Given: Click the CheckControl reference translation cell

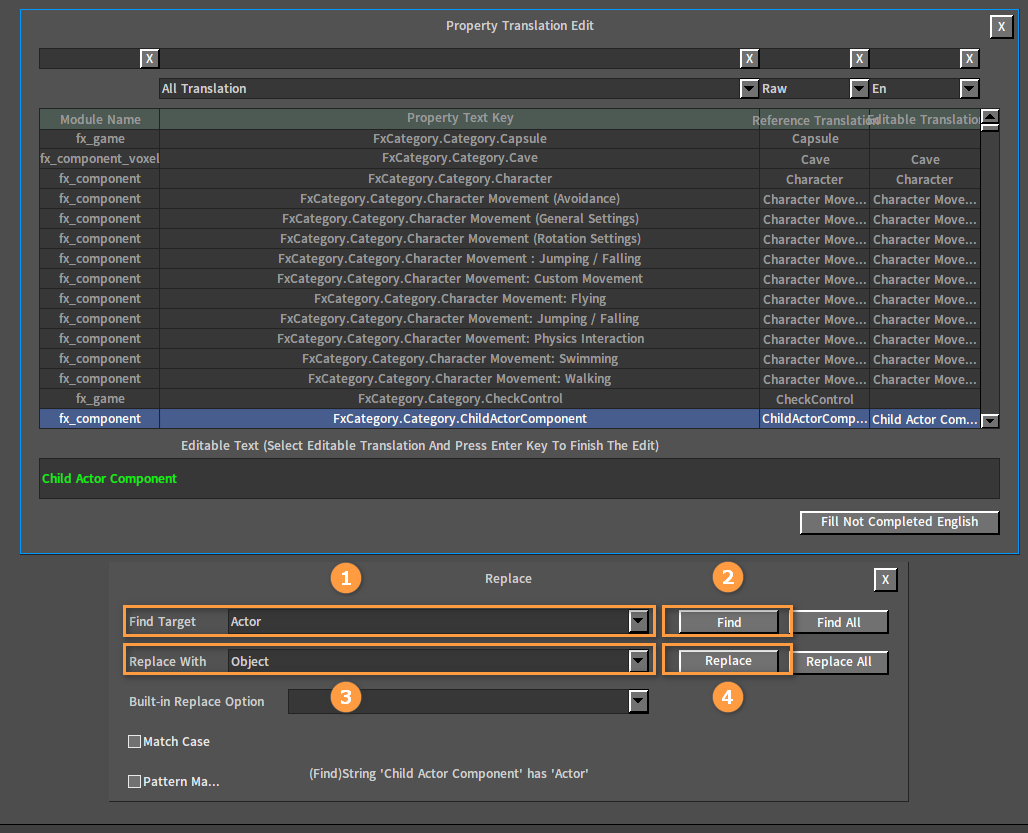Looking at the screenshot, I should 814,399.
